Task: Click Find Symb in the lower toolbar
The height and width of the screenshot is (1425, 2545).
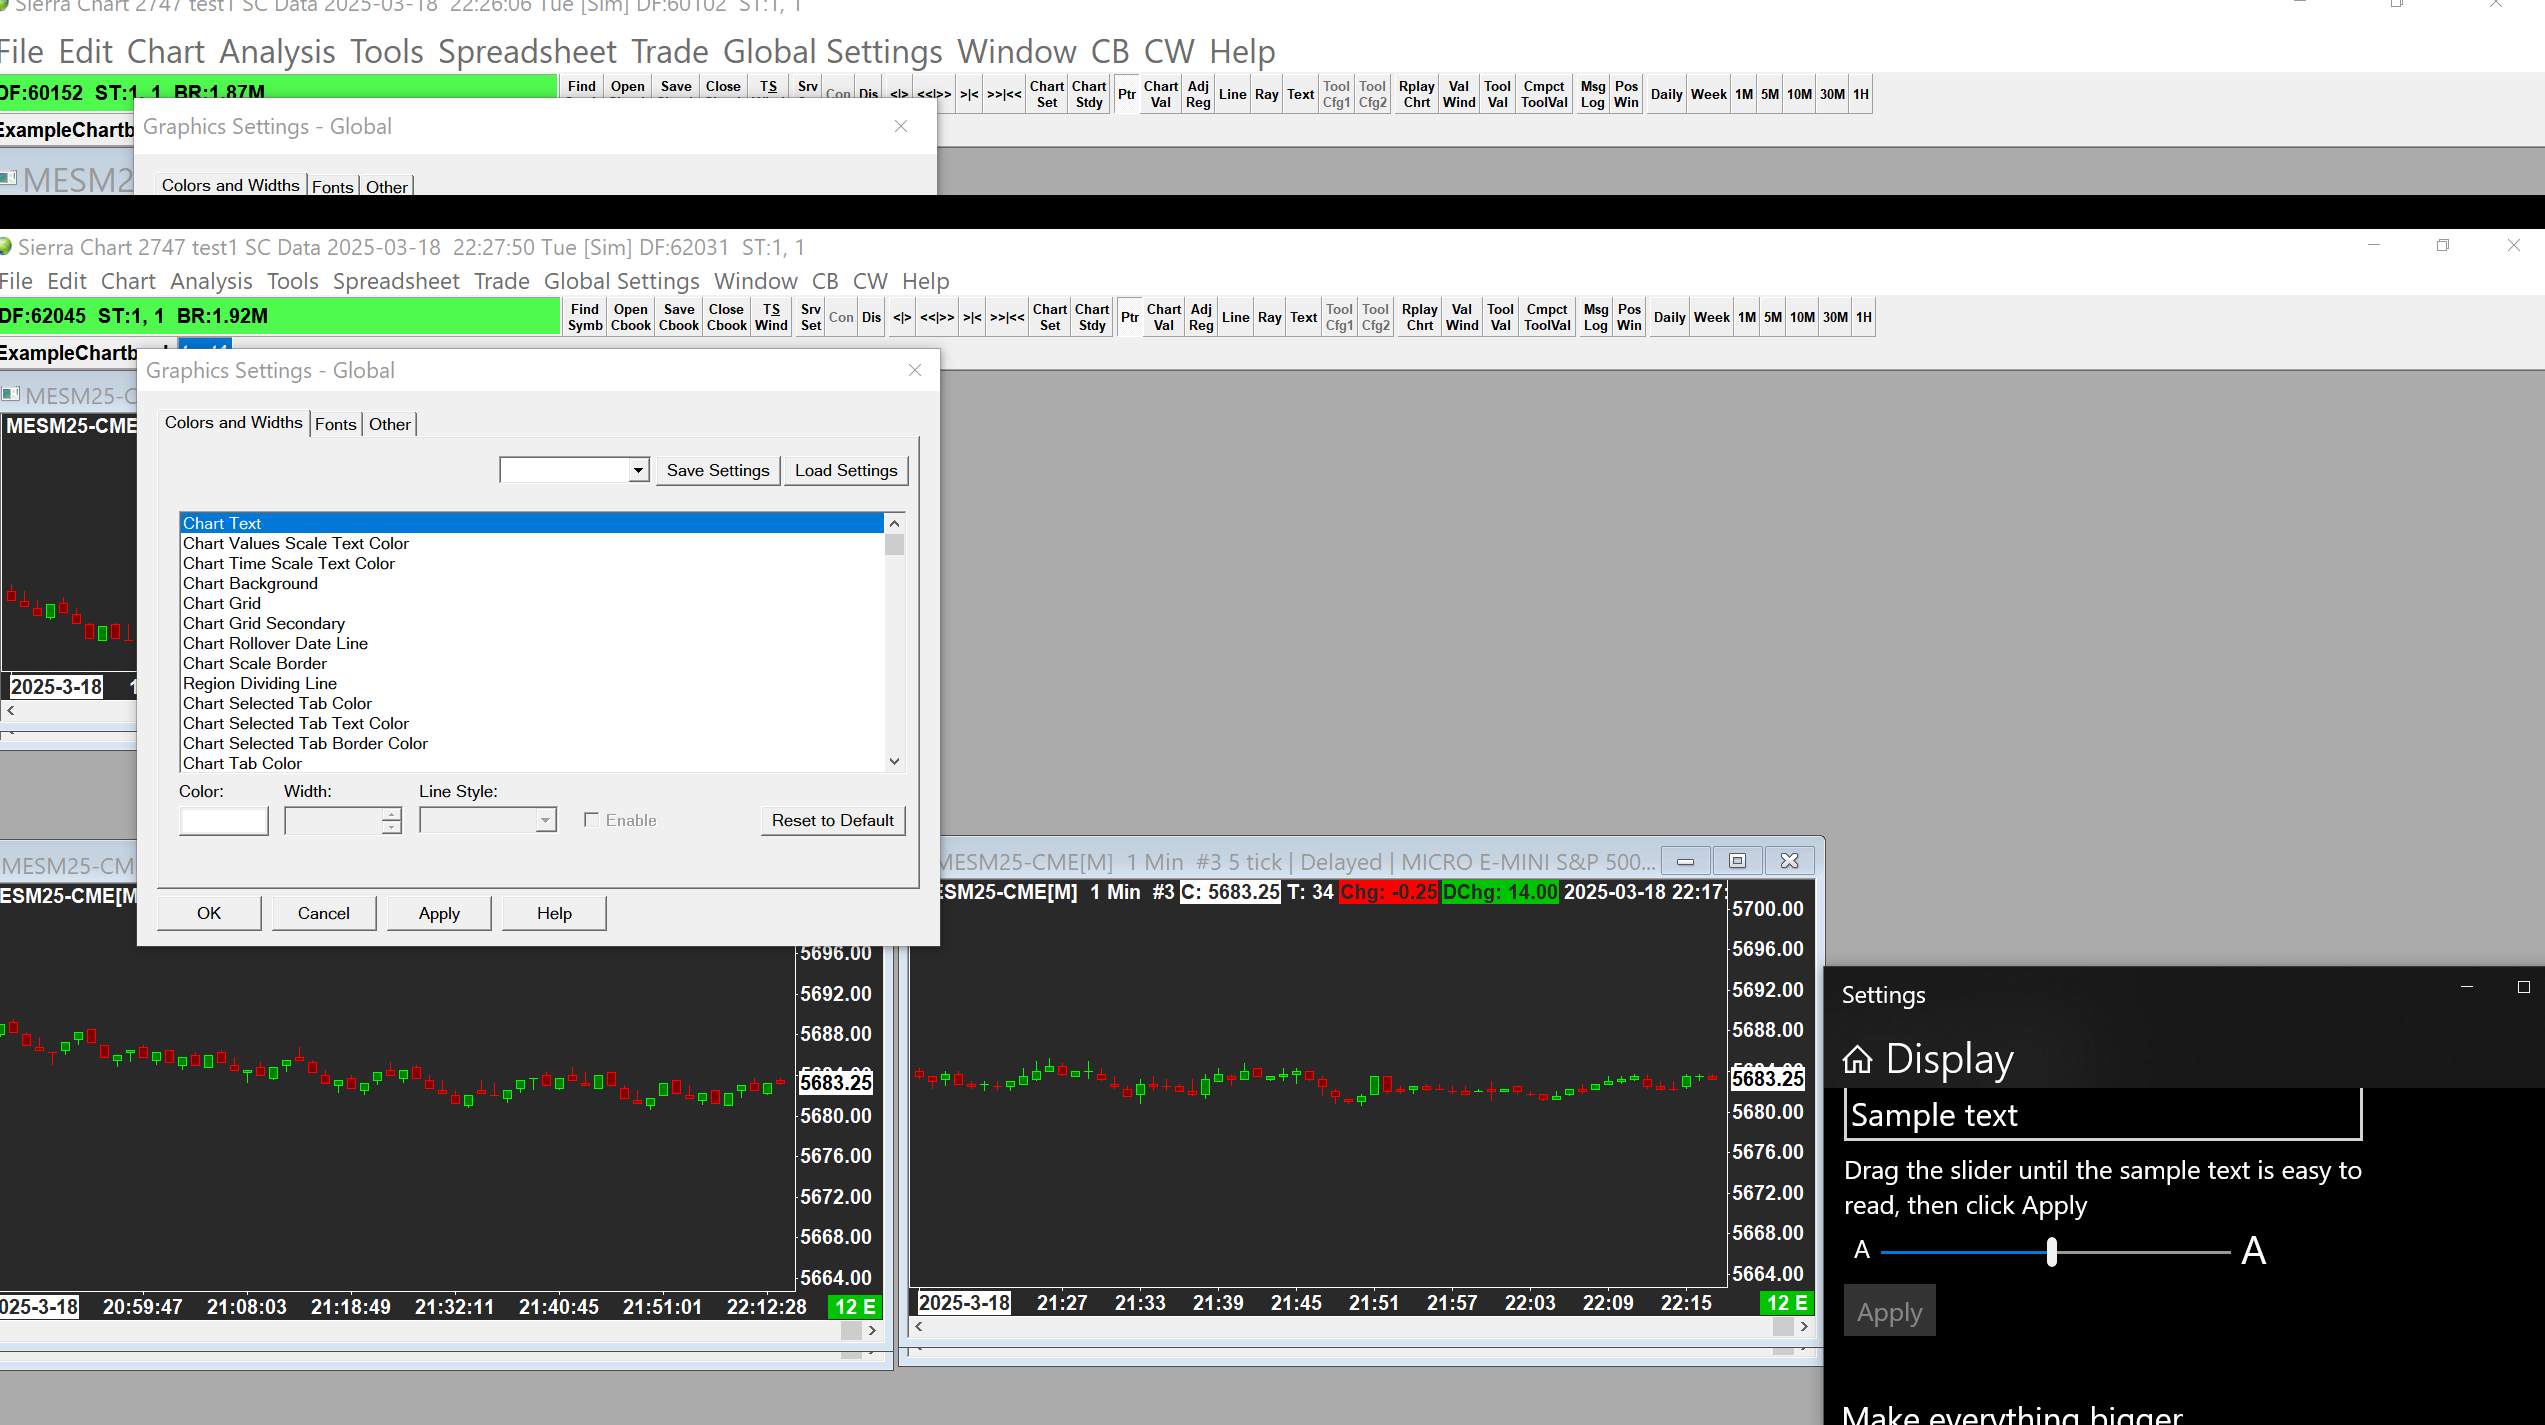Action: point(585,317)
